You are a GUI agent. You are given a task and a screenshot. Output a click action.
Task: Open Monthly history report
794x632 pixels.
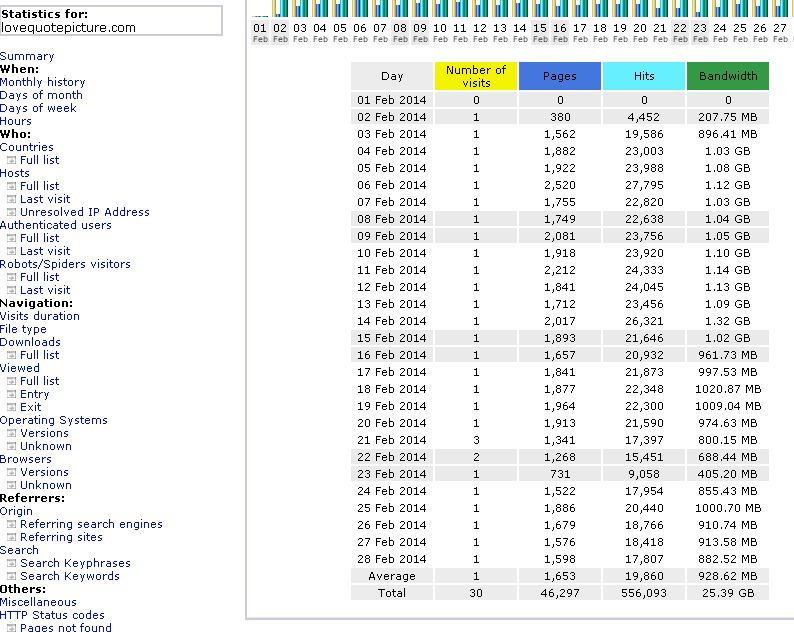click(x=43, y=82)
